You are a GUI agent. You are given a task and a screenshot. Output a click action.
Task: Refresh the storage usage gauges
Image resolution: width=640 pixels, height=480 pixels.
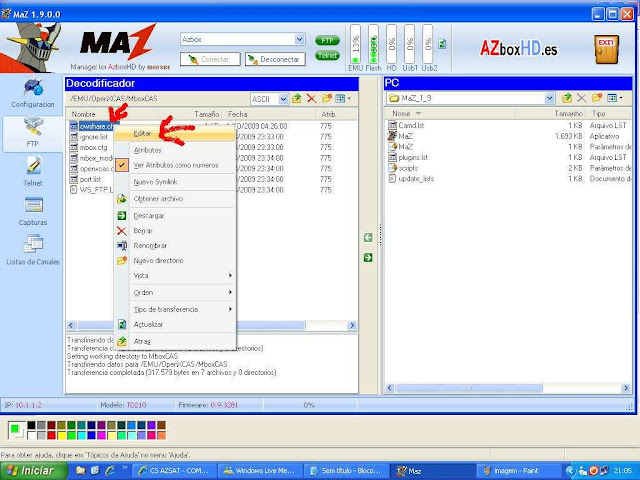click(442, 44)
